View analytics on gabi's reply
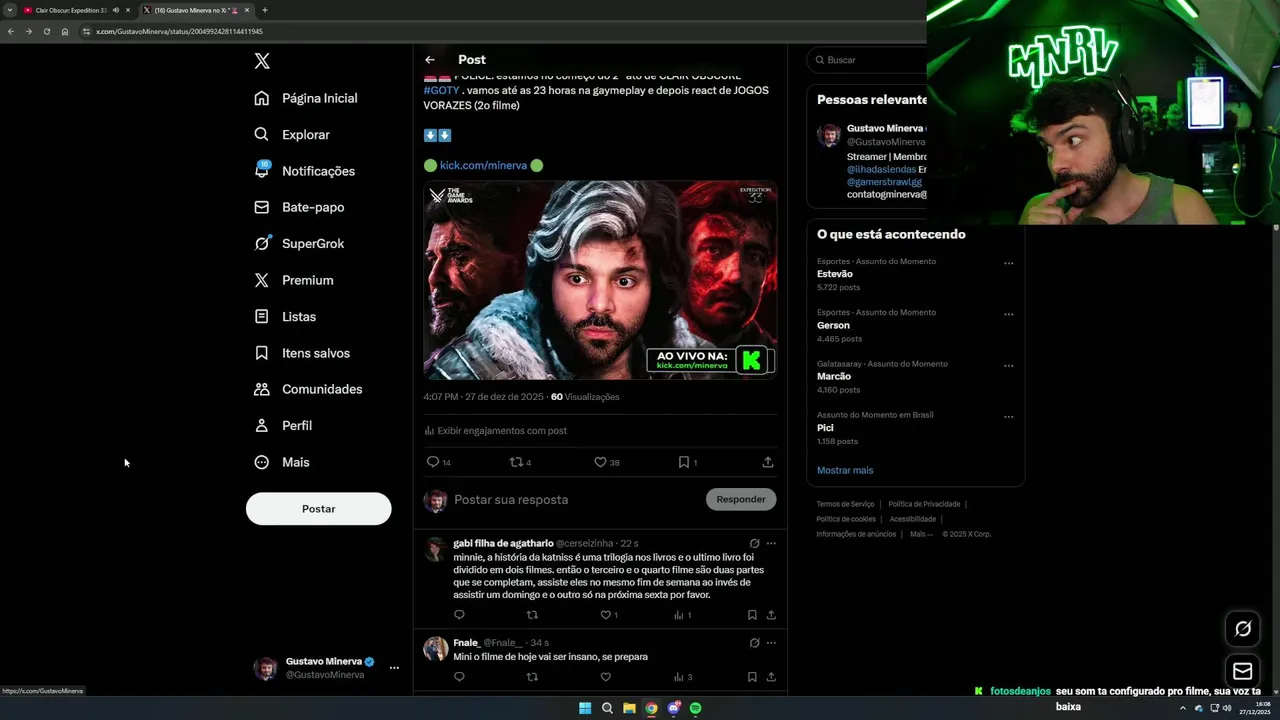 click(x=682, y=615)
